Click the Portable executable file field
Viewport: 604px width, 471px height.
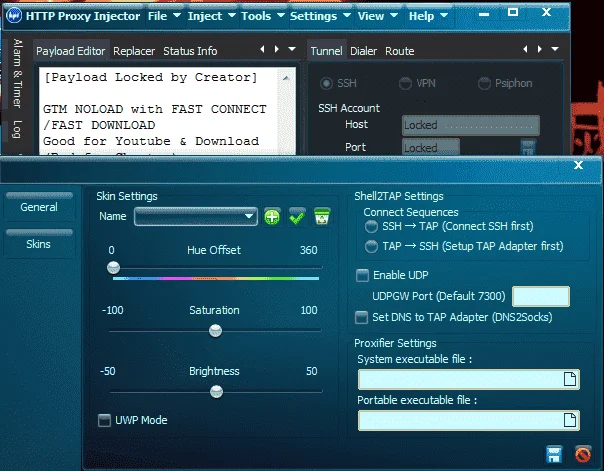tap(468, 420)
